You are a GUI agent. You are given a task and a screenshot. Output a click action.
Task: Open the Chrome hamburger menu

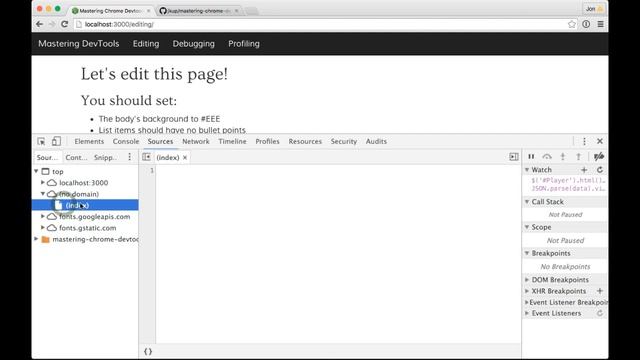600,24
